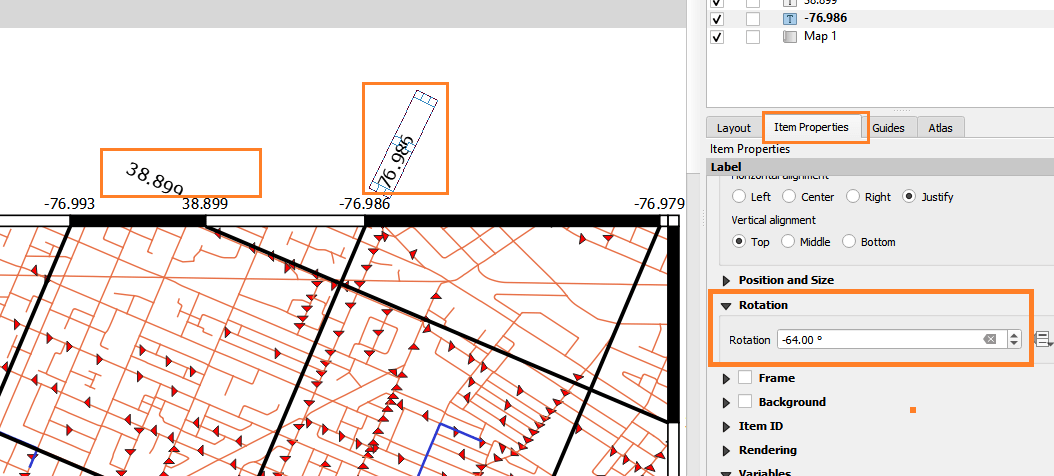Image resolution: width=1054 pixels, height=476 pixels.
Task: Choose Left horizontal alignment
Action: pyautogui.click(x=739, y=197)
